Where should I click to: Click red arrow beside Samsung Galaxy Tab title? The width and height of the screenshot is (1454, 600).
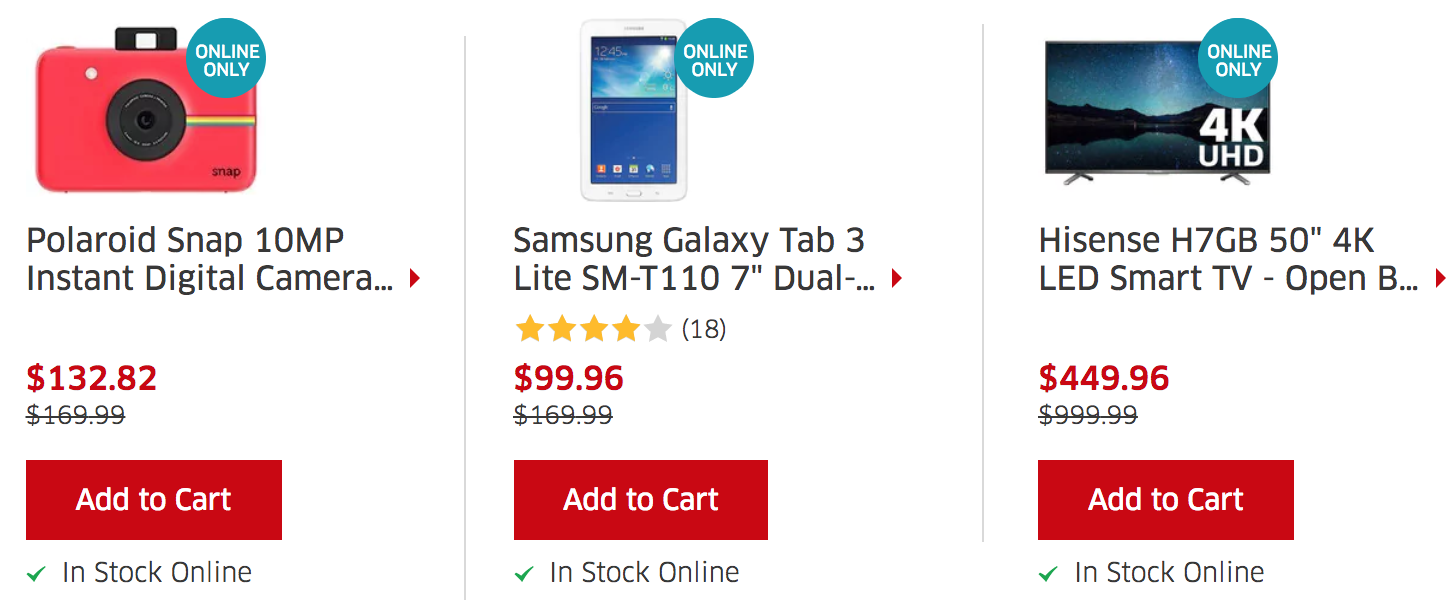point(897,279)
